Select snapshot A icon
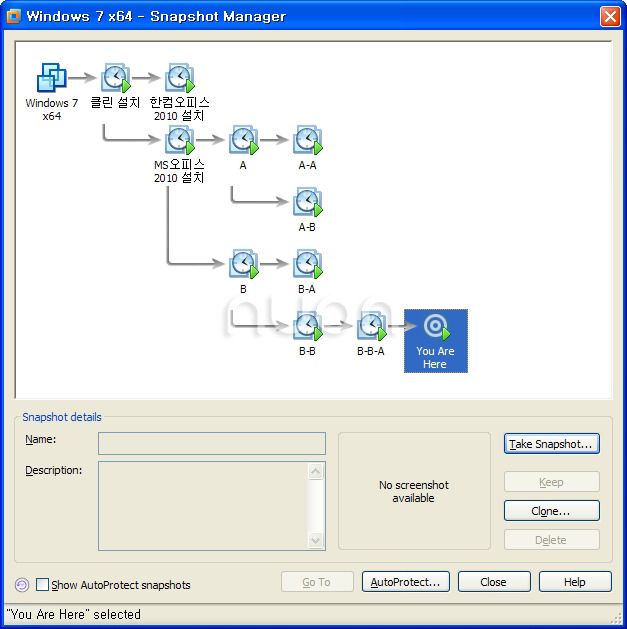 [x=243, y=140]
